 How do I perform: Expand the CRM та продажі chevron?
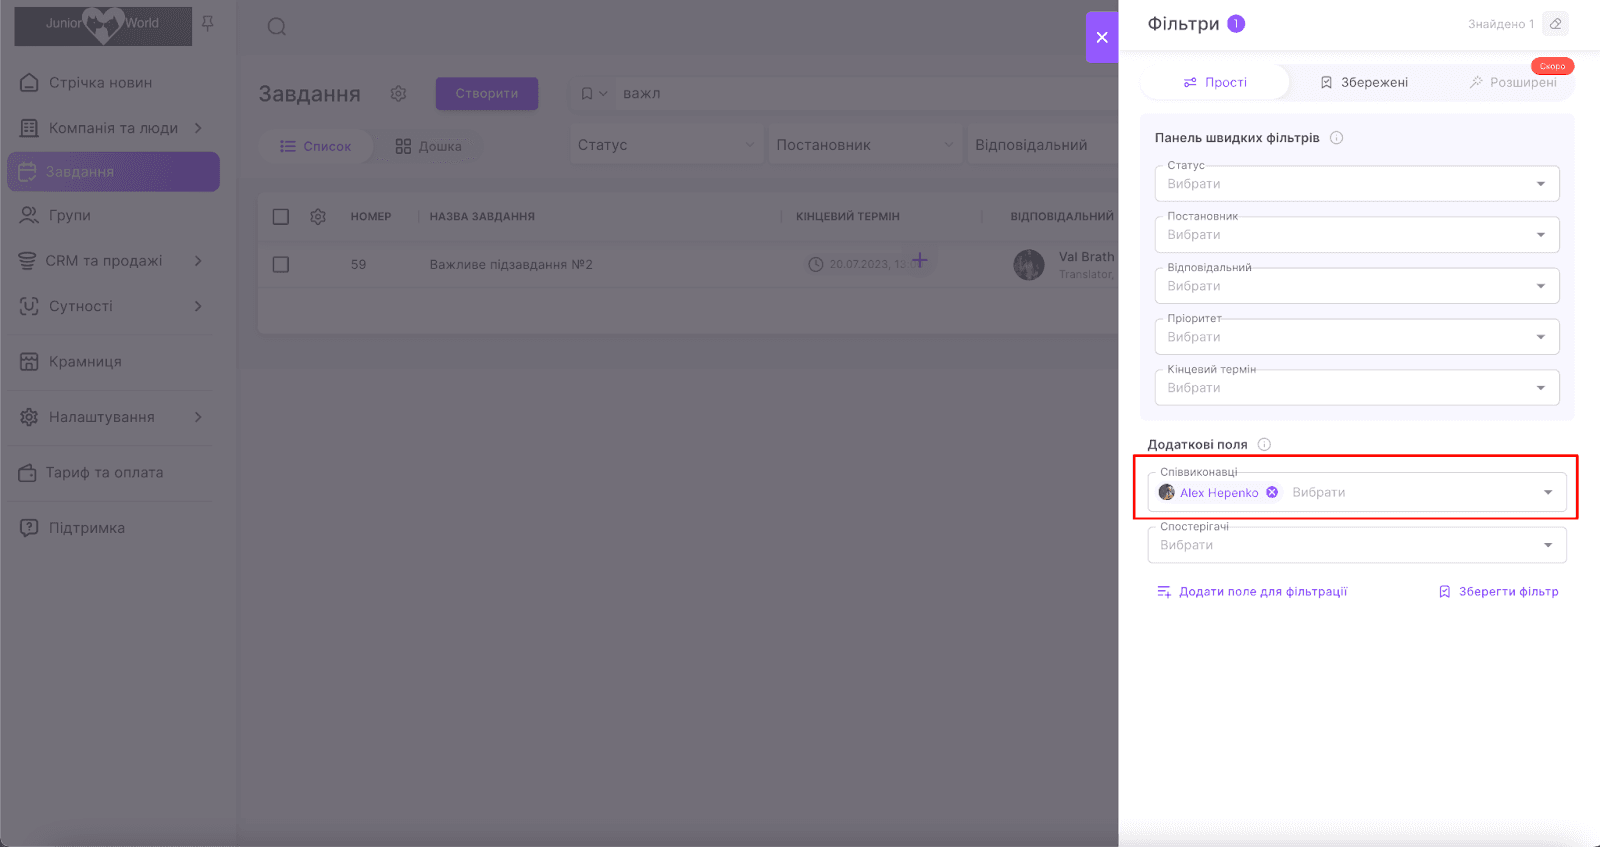point(198,261)
